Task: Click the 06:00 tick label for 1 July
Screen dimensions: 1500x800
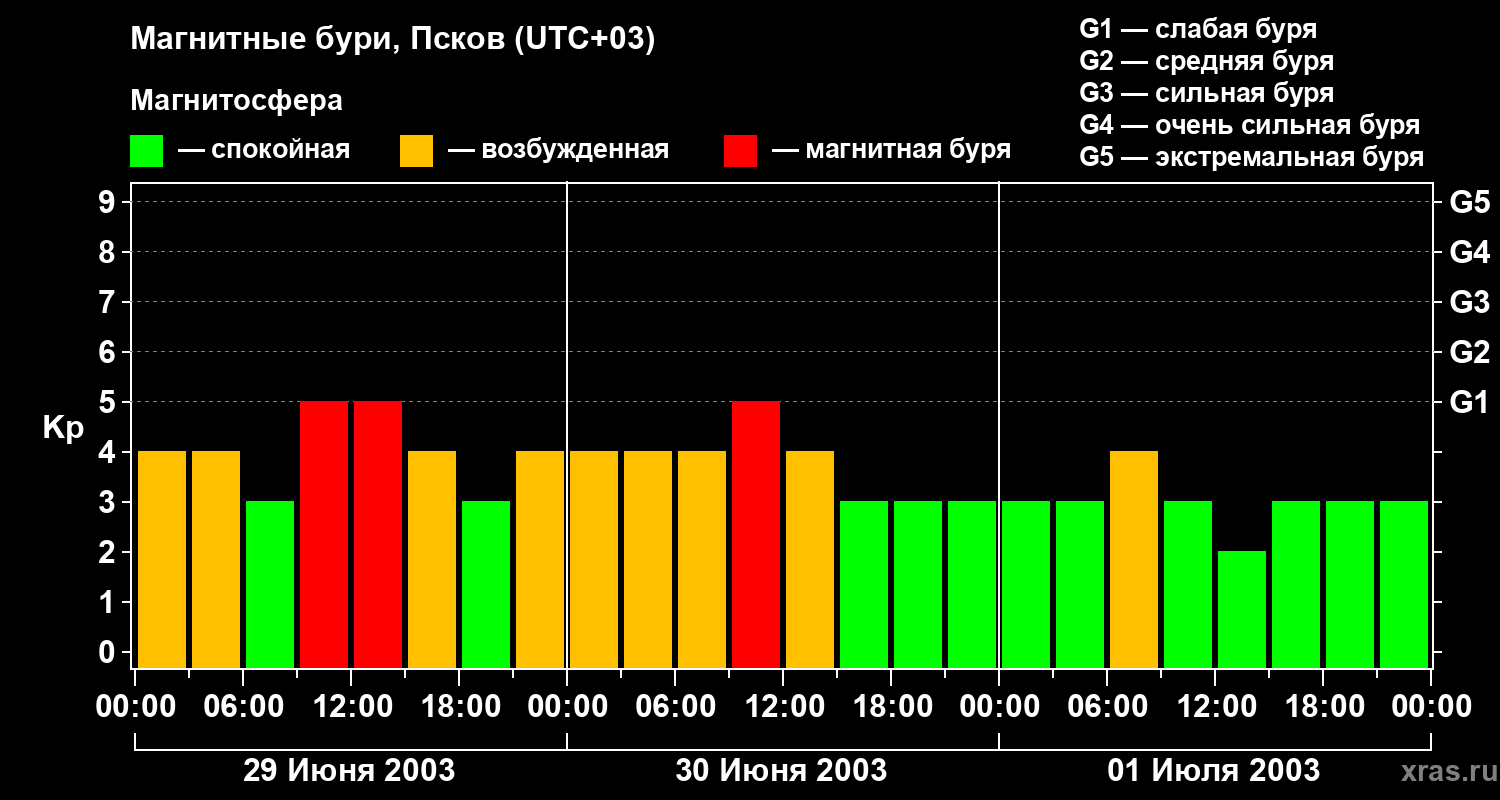Action: coord(1107,707)
